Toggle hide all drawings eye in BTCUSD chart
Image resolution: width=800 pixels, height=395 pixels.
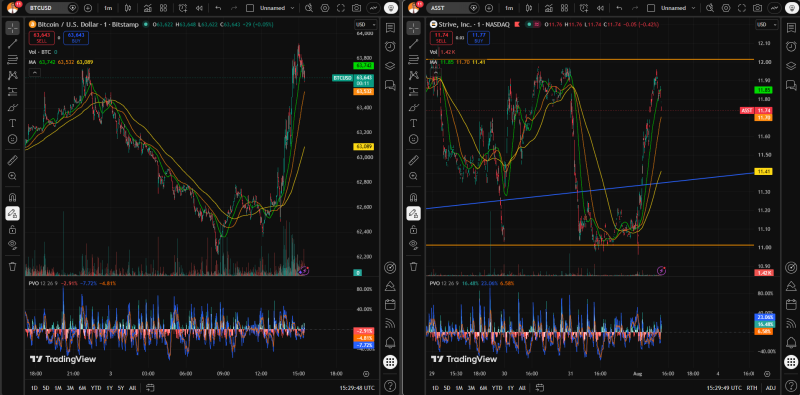point(12,244)
